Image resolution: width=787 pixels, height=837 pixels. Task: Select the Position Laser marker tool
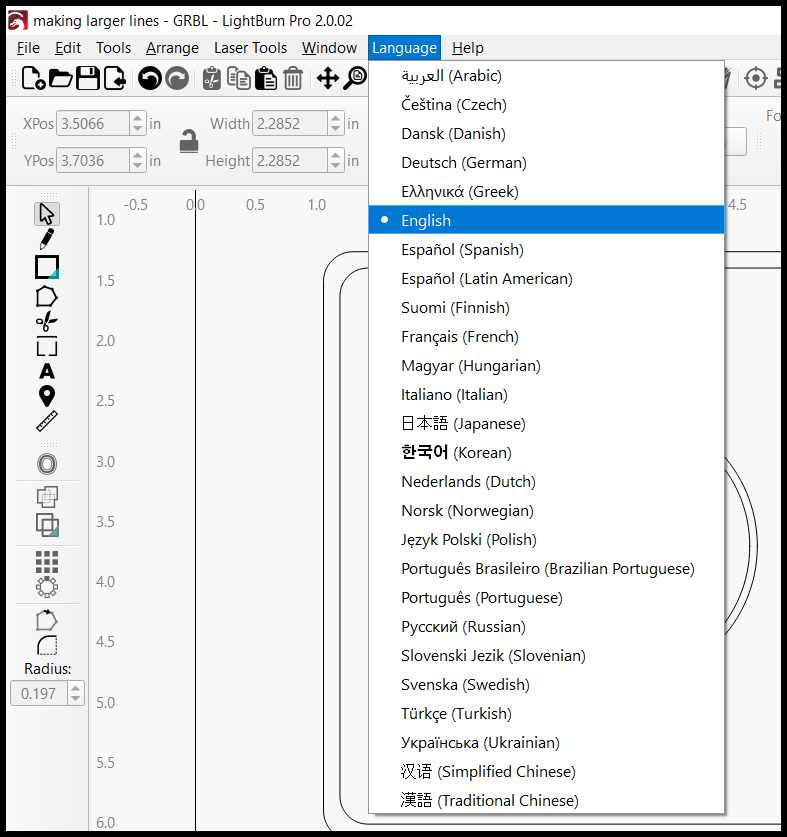(x=47, y=396)
